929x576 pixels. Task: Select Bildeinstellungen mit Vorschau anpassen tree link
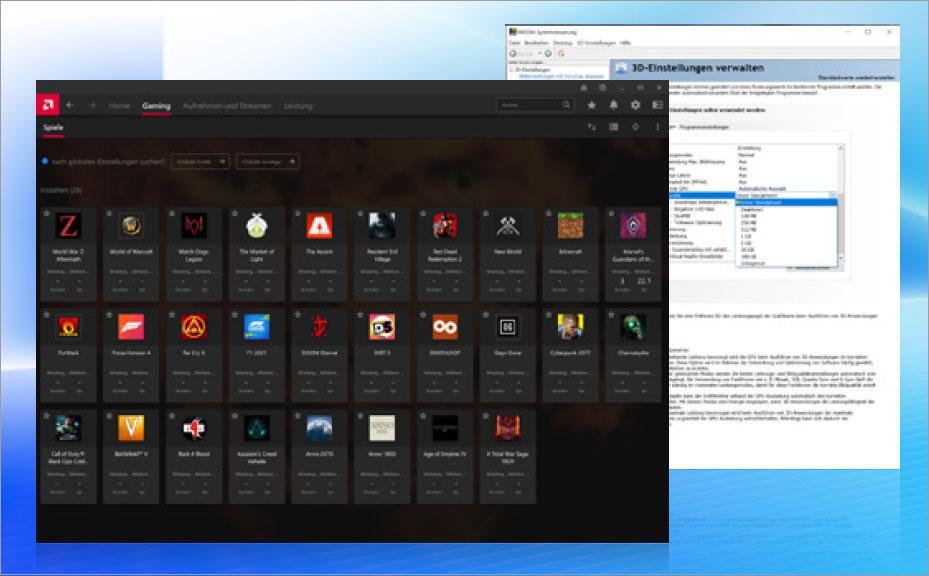click(561, 76)
